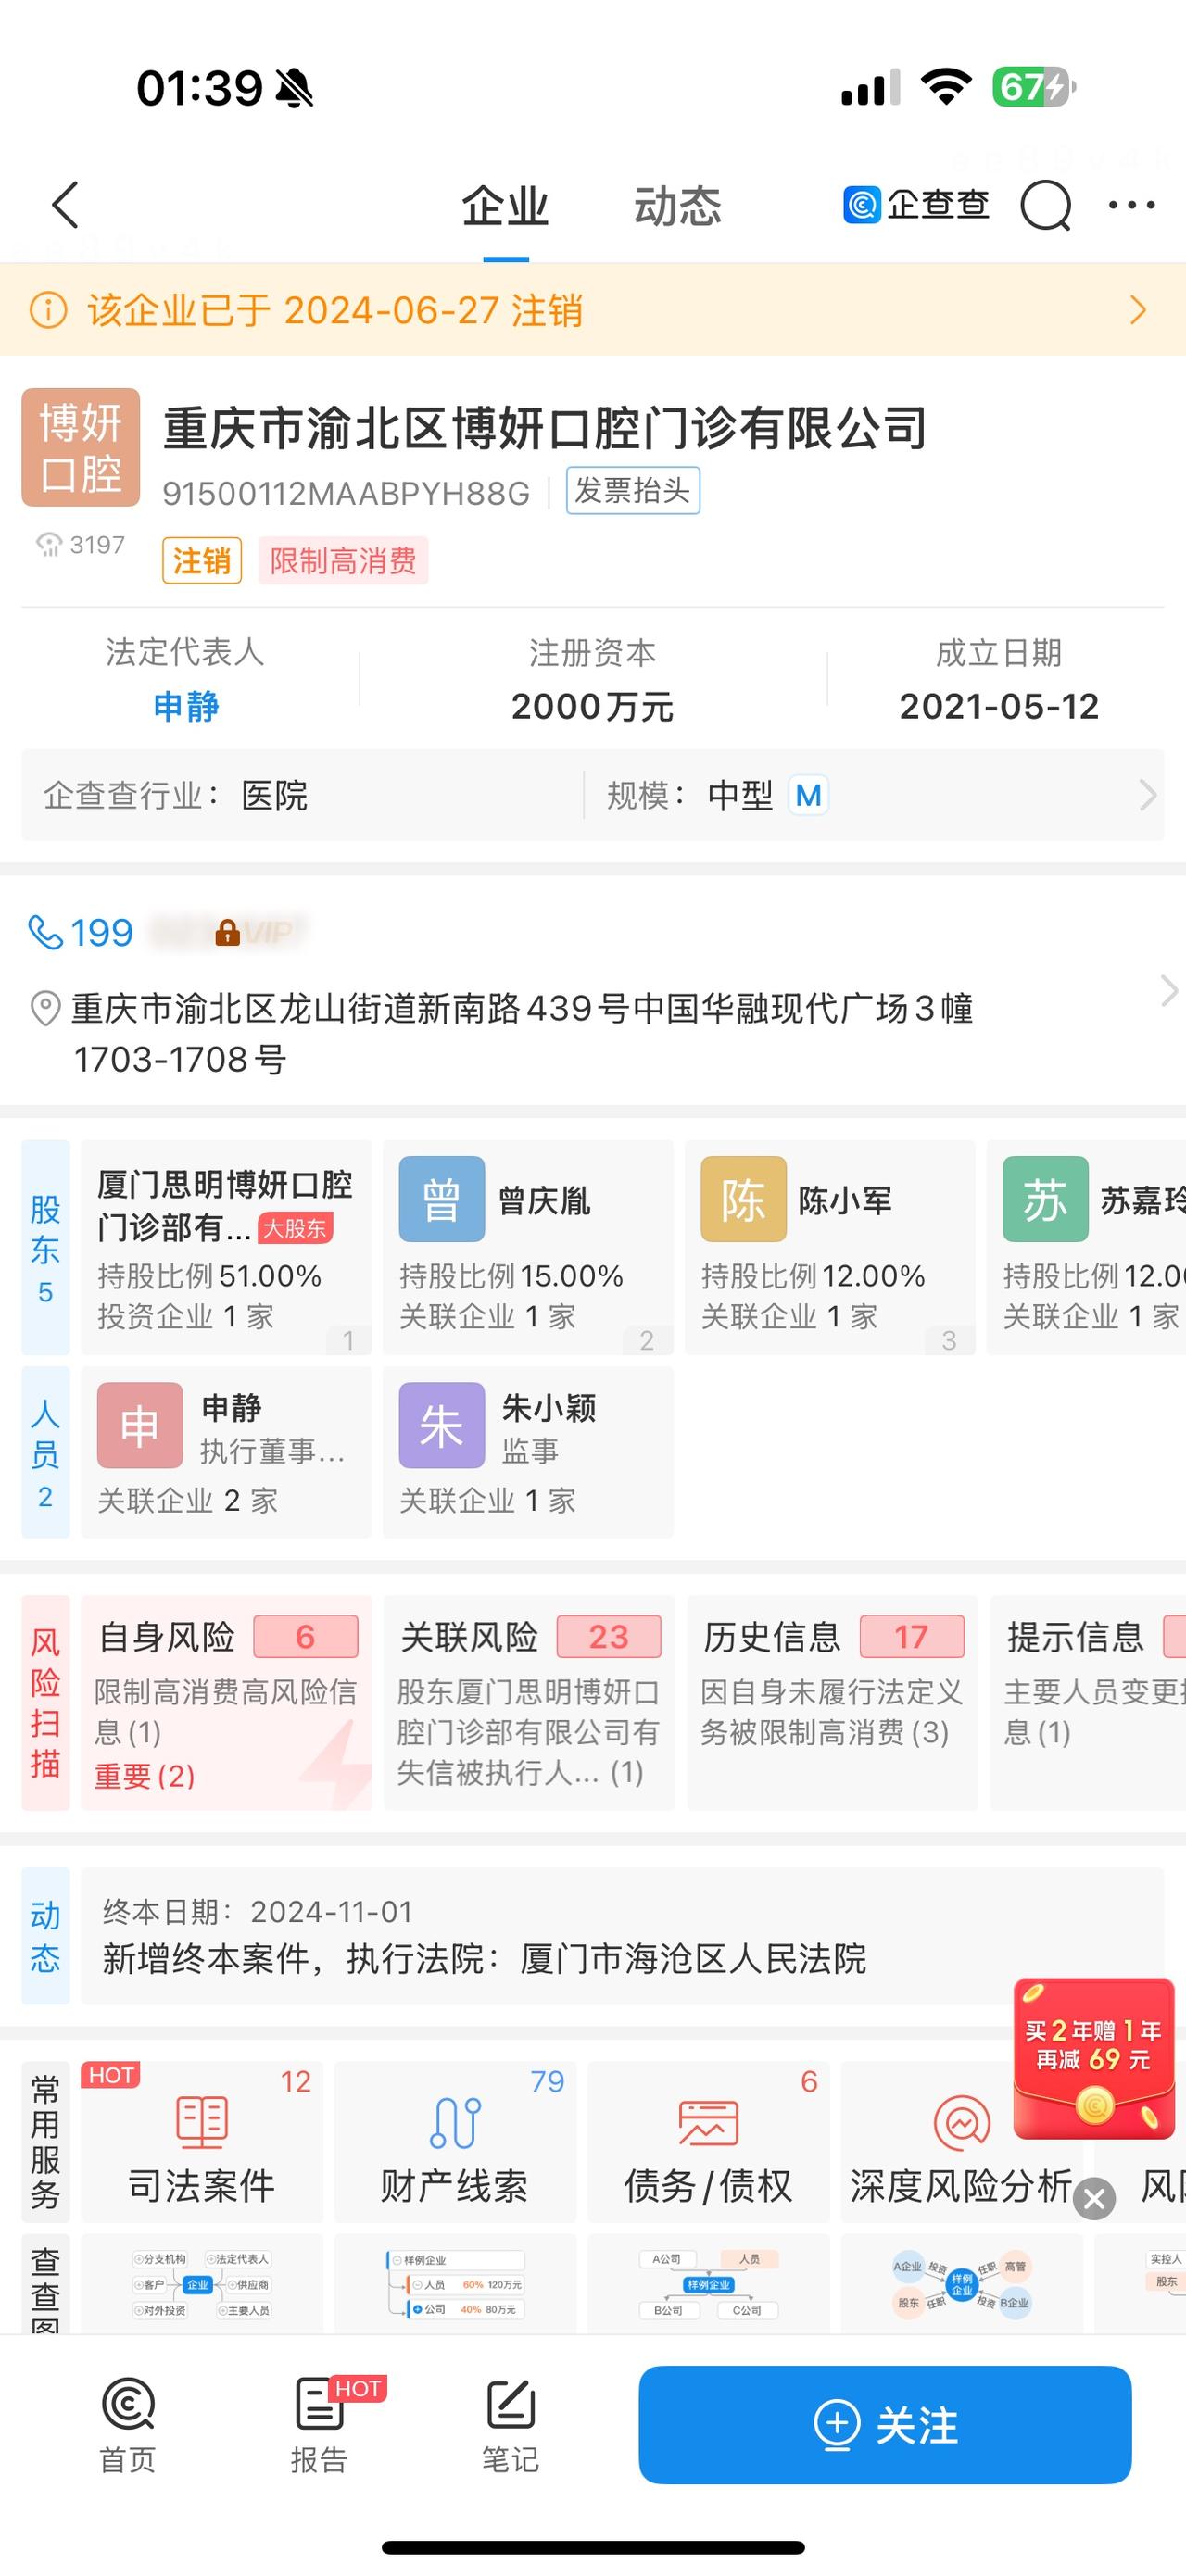Screen dimensions: 1186x2576
Task: Tap the 重要(2) risk label
Action: click(x=145, y=1776)
